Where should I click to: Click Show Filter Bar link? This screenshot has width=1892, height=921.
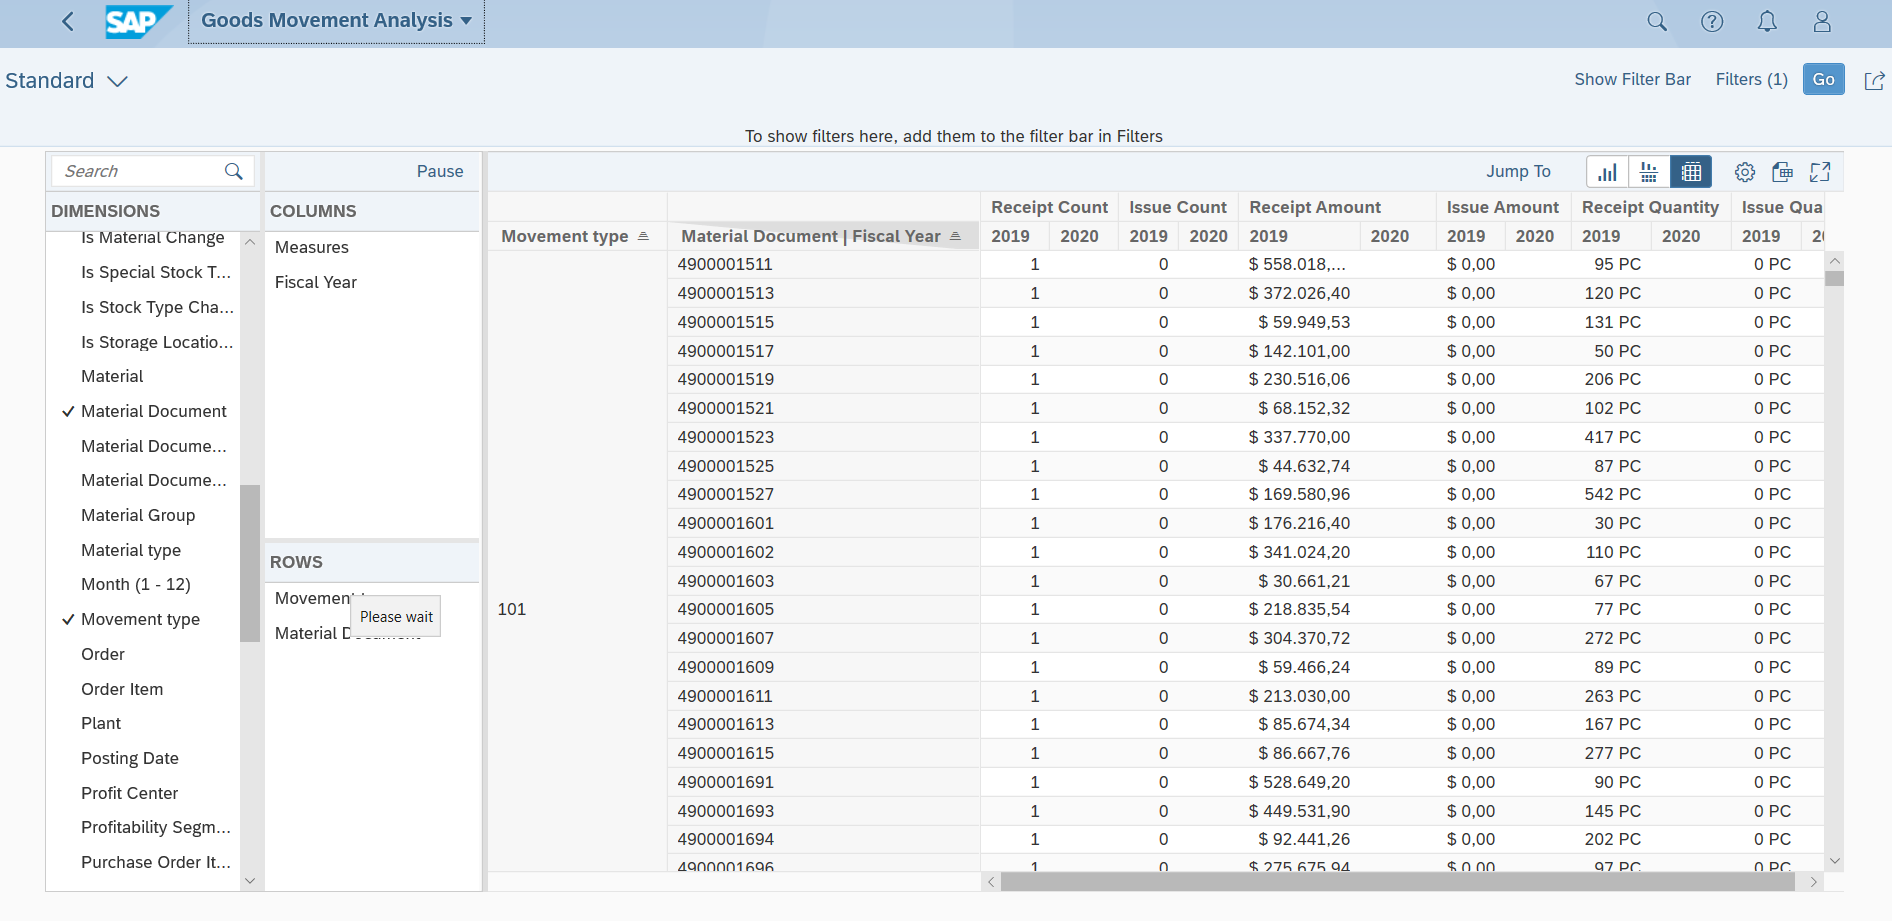1632,79
